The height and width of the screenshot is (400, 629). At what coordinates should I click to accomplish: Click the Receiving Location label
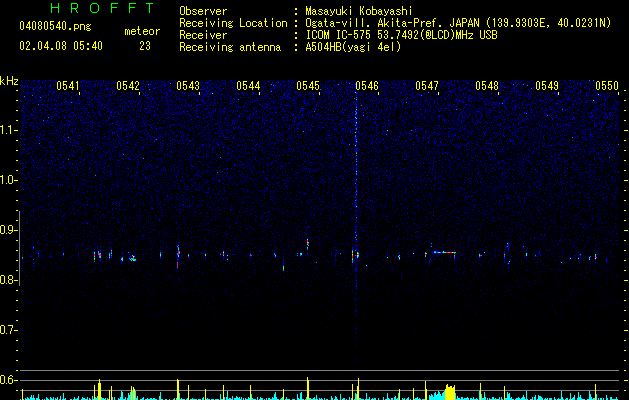(233, 23)
